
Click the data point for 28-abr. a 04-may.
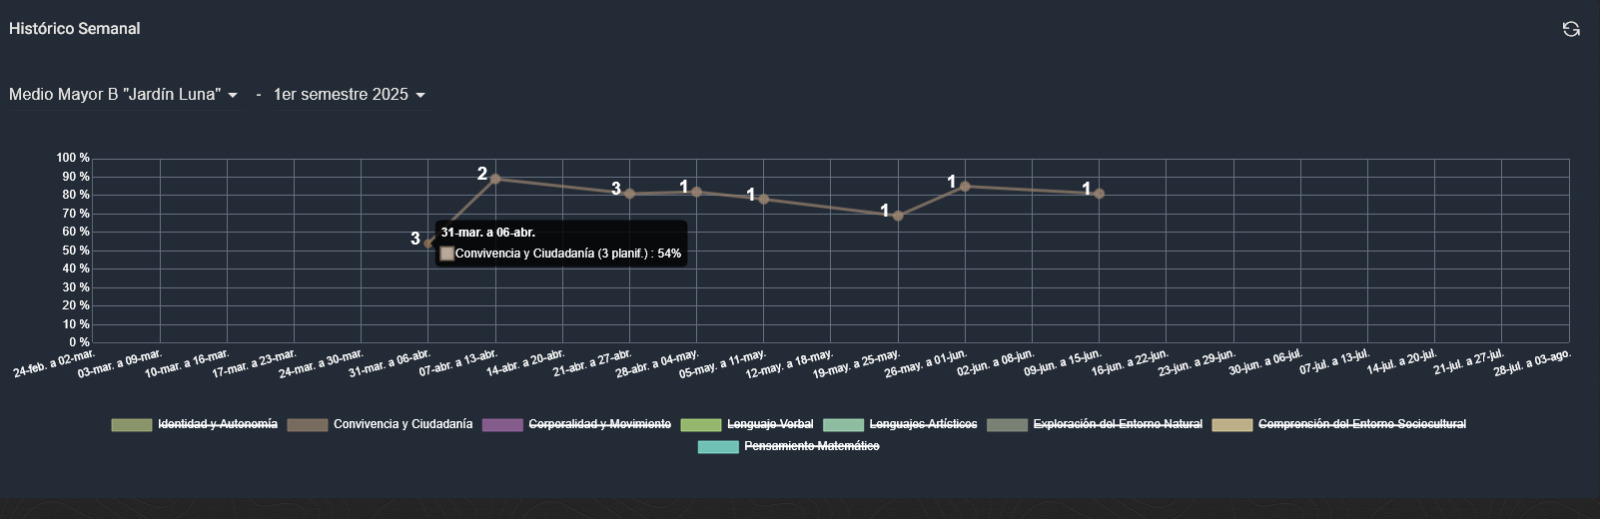tap(697, 192)
